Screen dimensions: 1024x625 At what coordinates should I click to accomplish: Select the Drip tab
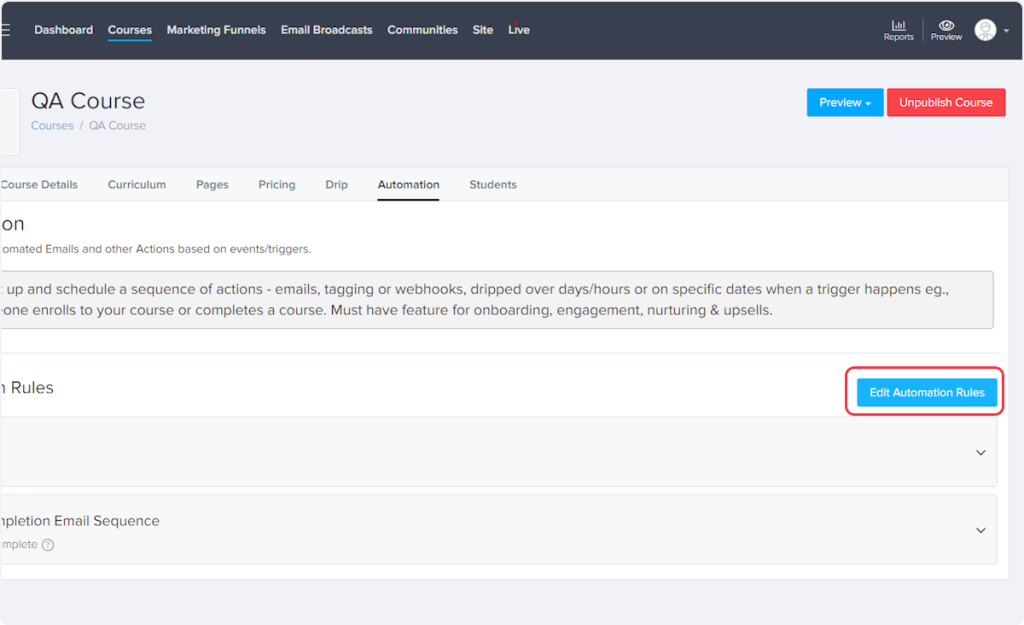coord(336,184)
